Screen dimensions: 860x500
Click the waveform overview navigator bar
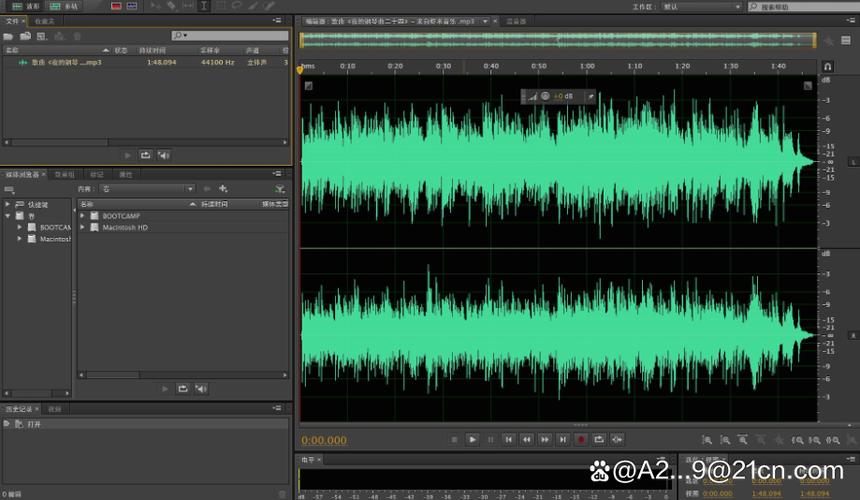click(558, 39)
